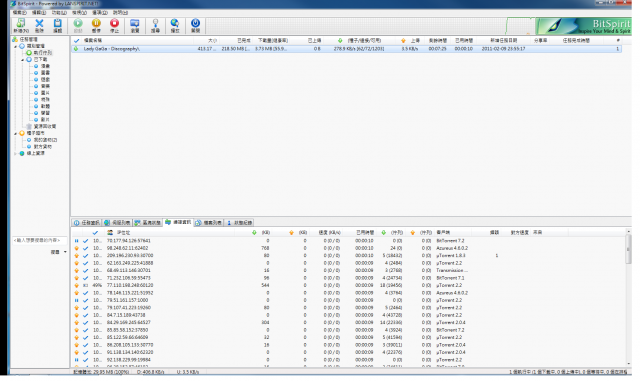Image resolution: width=640 pixels, height=381 pixels.
Task: Click the blue folder settings toolbar icon
Action: [x=134, y=25]
